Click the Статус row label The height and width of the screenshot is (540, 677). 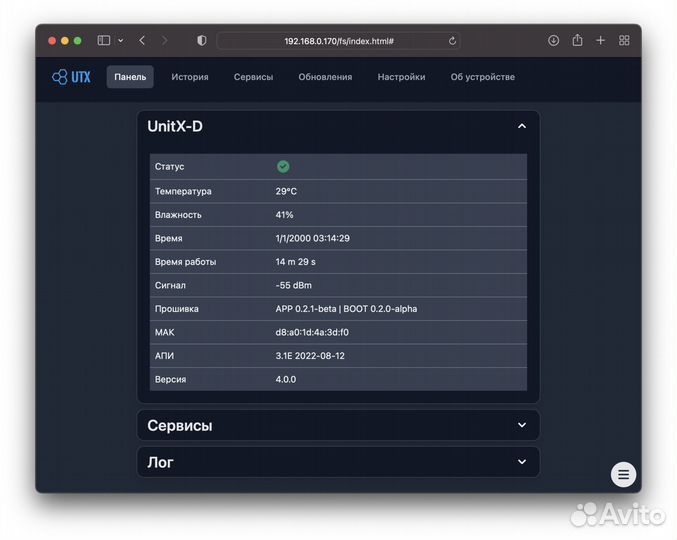[x=169, y=167]
